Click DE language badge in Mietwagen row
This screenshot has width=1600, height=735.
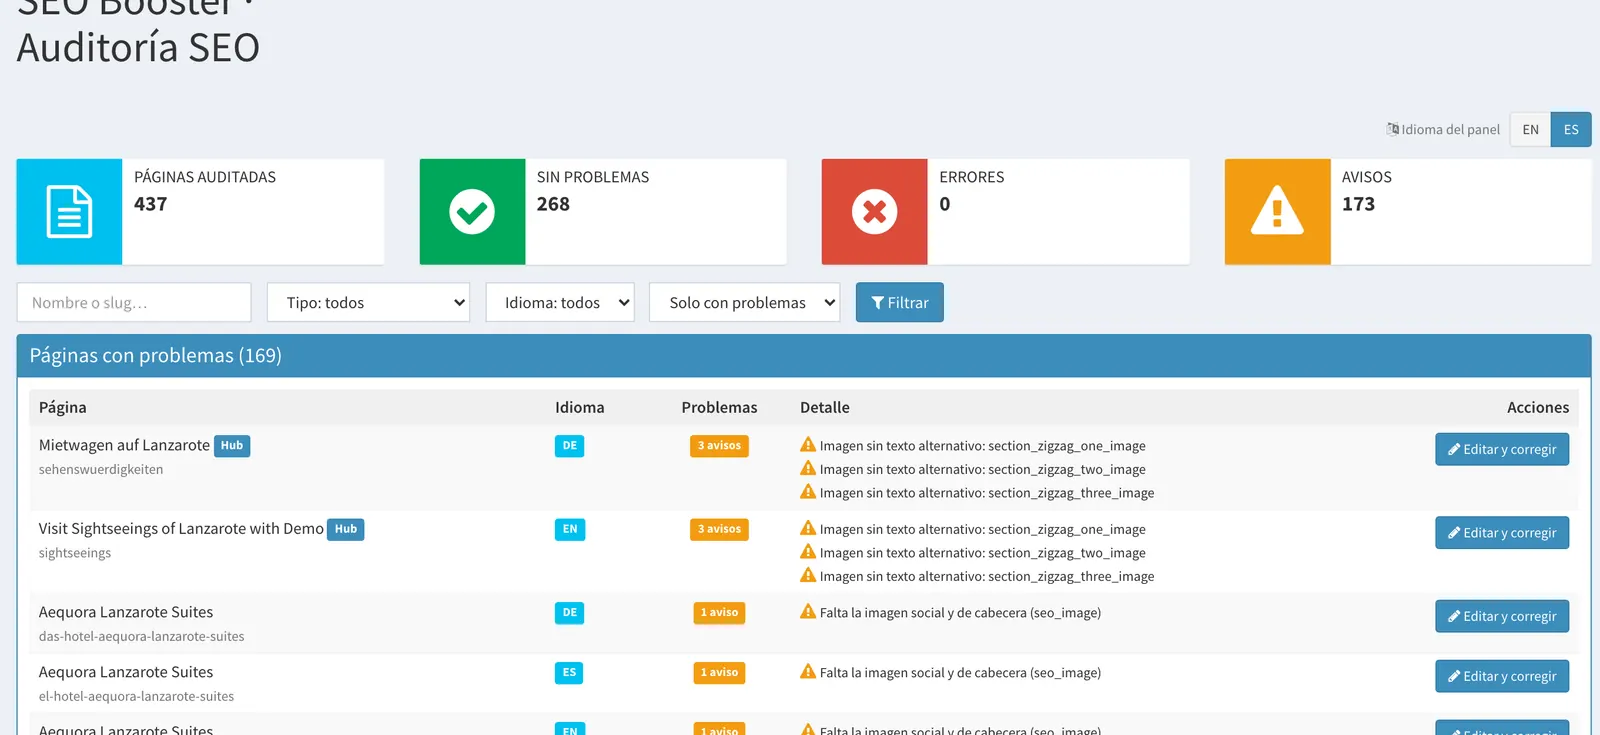pos(569,446)
